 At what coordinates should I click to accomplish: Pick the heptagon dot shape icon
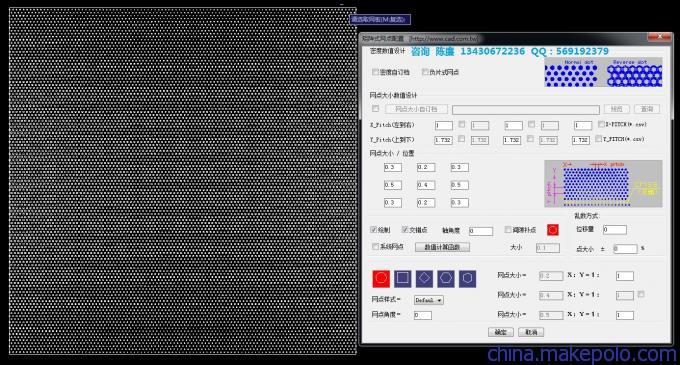[x=446, y=278]
